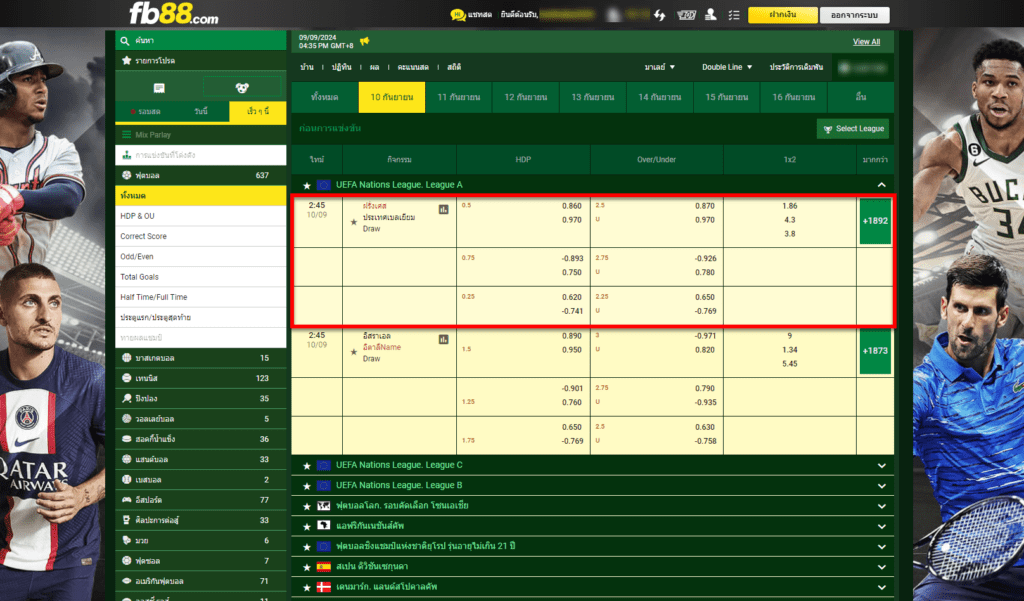Select boxing glove icon with 6 count
Viewport: 1024px width, 601px height.
pos(127,540)
